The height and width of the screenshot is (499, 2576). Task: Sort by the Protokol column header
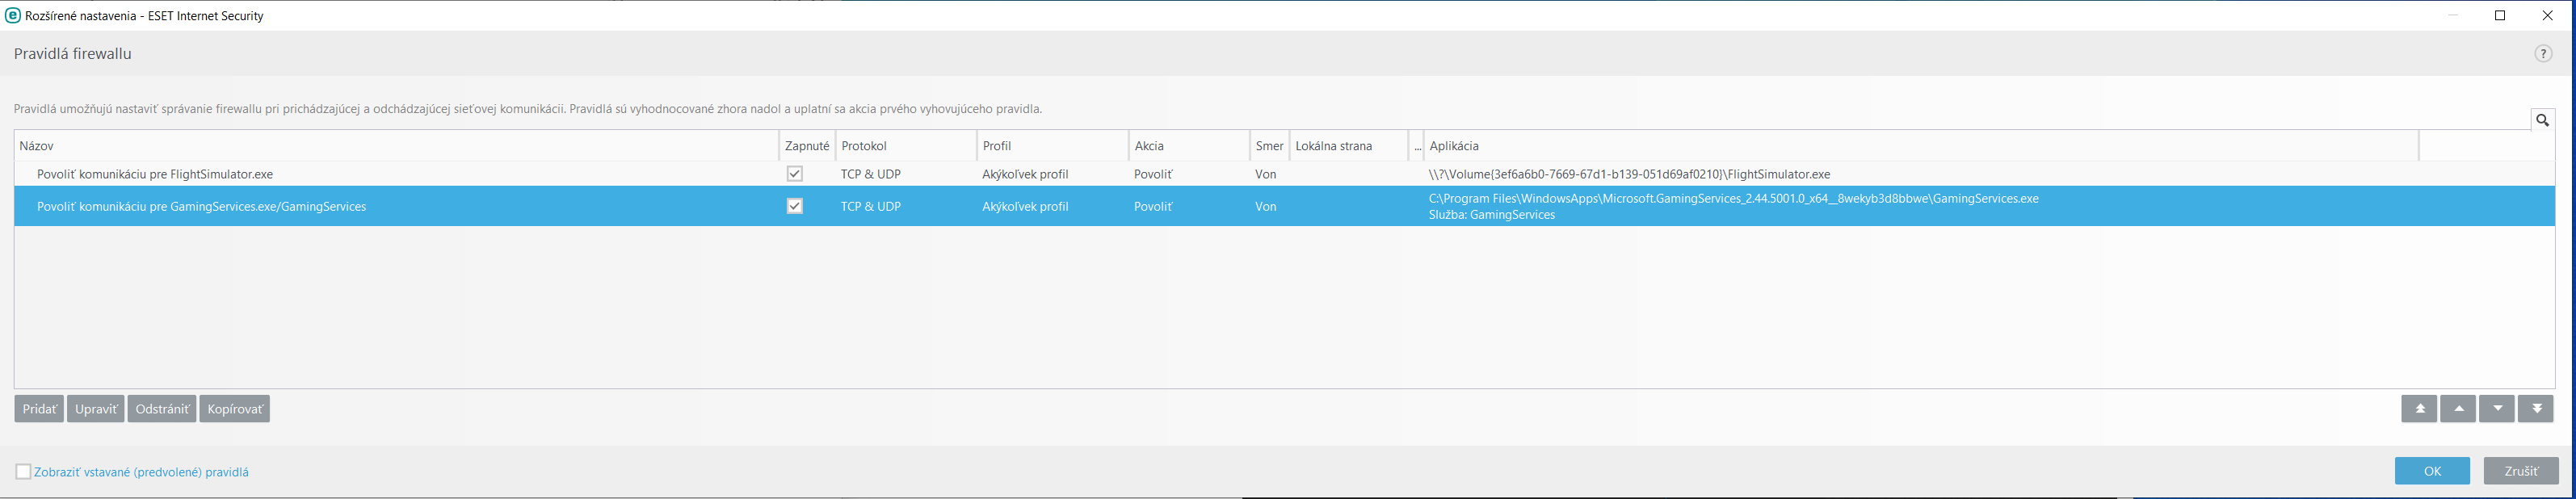point(905,146)
